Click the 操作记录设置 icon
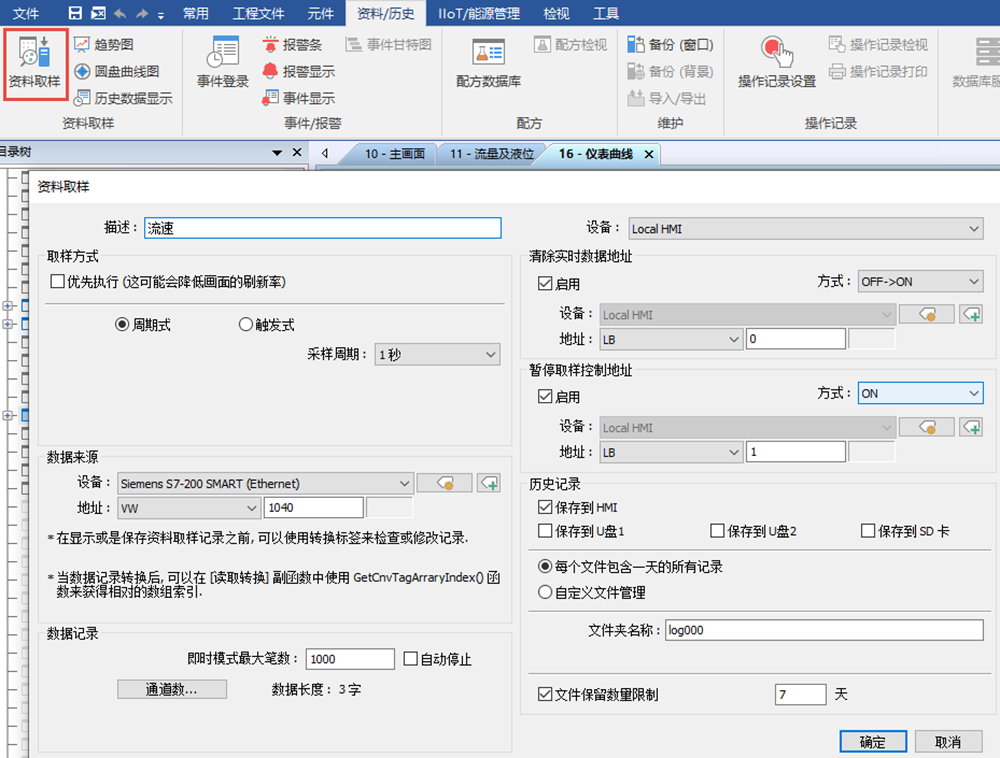Image resolution: width=1000 pixels, height=758 pixels. tap(776, 62)
